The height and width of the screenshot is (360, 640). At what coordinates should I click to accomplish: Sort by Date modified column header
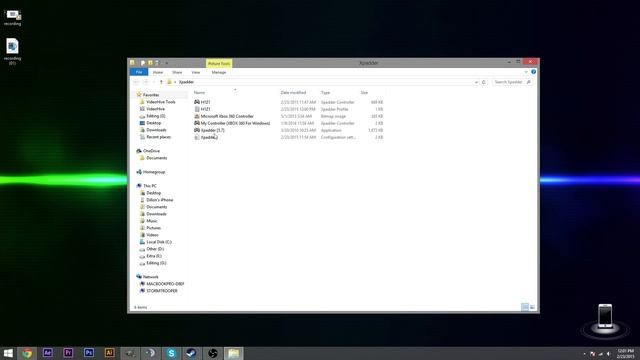293,93
